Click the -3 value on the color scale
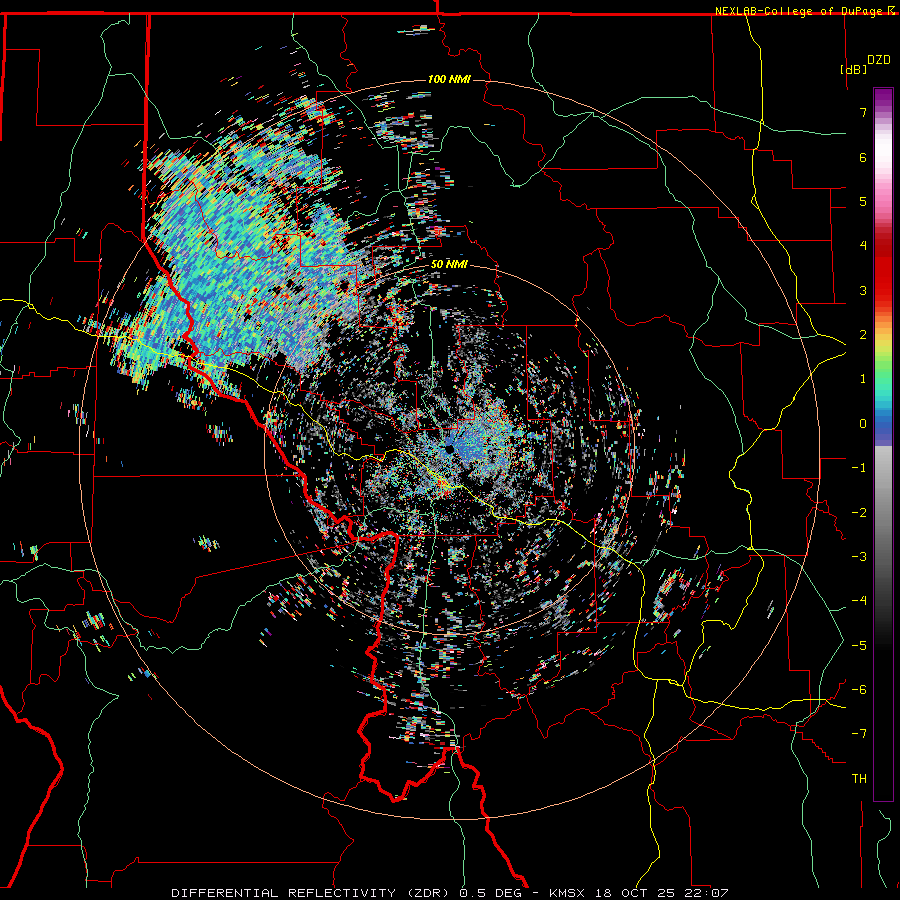 859,557
